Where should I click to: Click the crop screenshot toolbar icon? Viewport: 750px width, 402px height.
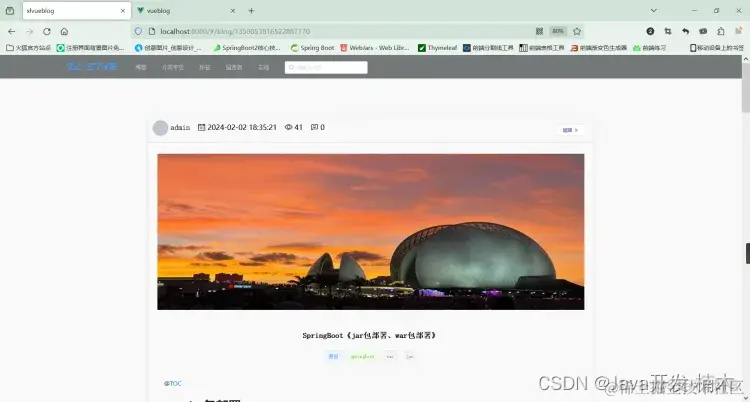pyautogui.click(x=668, y=31)
